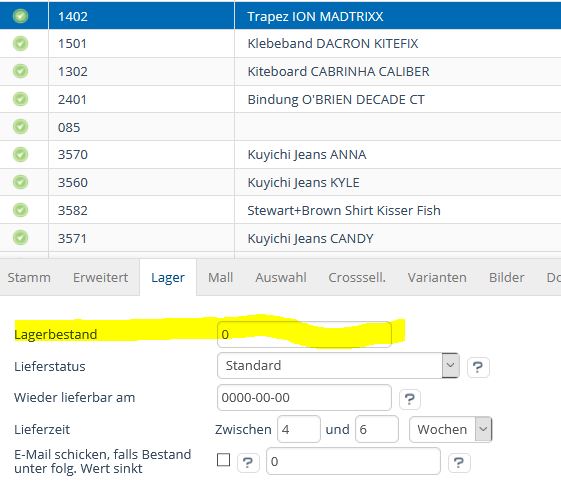The image size is (561, 485).
Task: Click the Lieferzeit minimum field showing 4
Action: tap(299, 429)
